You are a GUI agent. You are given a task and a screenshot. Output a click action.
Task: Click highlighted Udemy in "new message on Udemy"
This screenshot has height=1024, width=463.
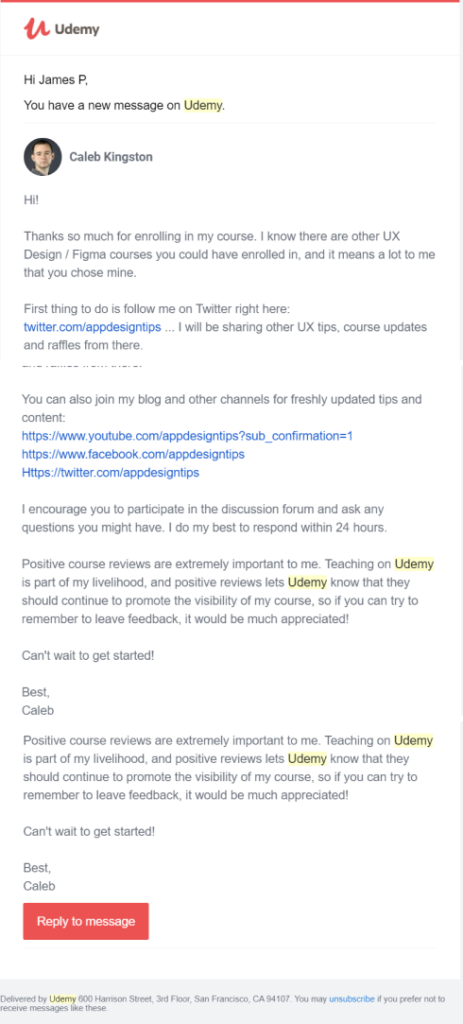[203, 105]
